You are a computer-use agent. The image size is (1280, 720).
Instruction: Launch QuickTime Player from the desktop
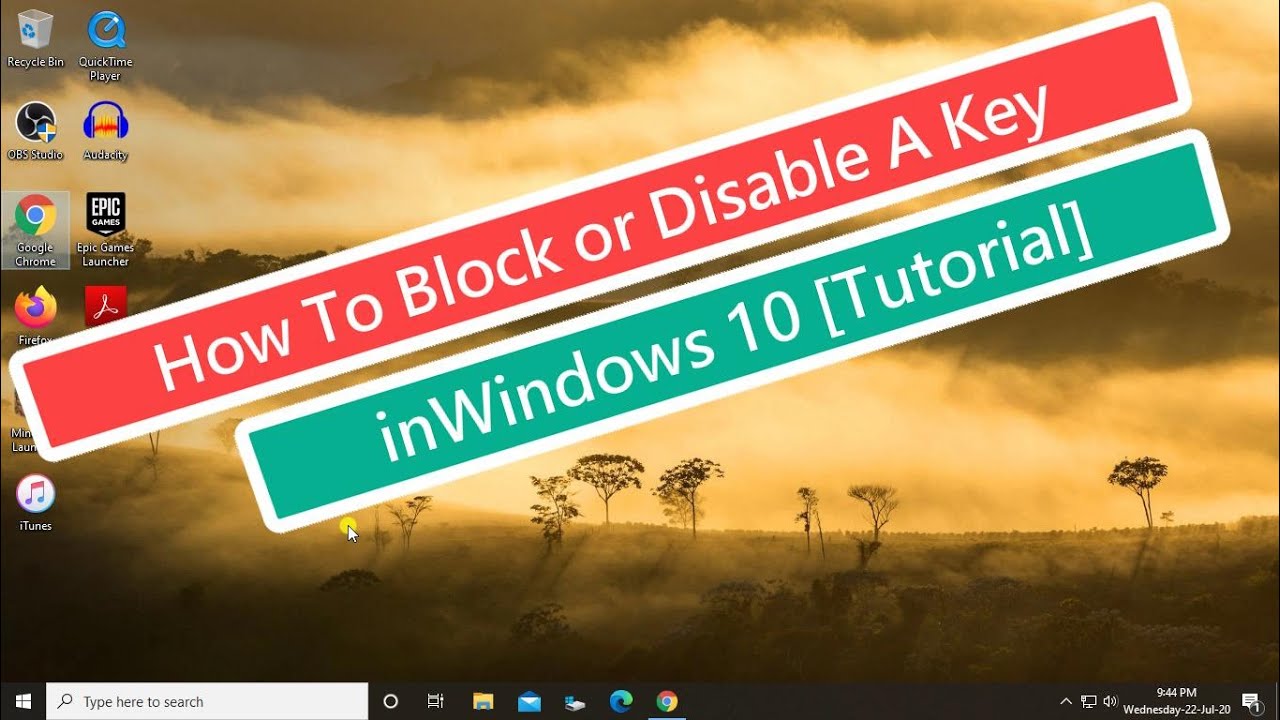(105, 46)
